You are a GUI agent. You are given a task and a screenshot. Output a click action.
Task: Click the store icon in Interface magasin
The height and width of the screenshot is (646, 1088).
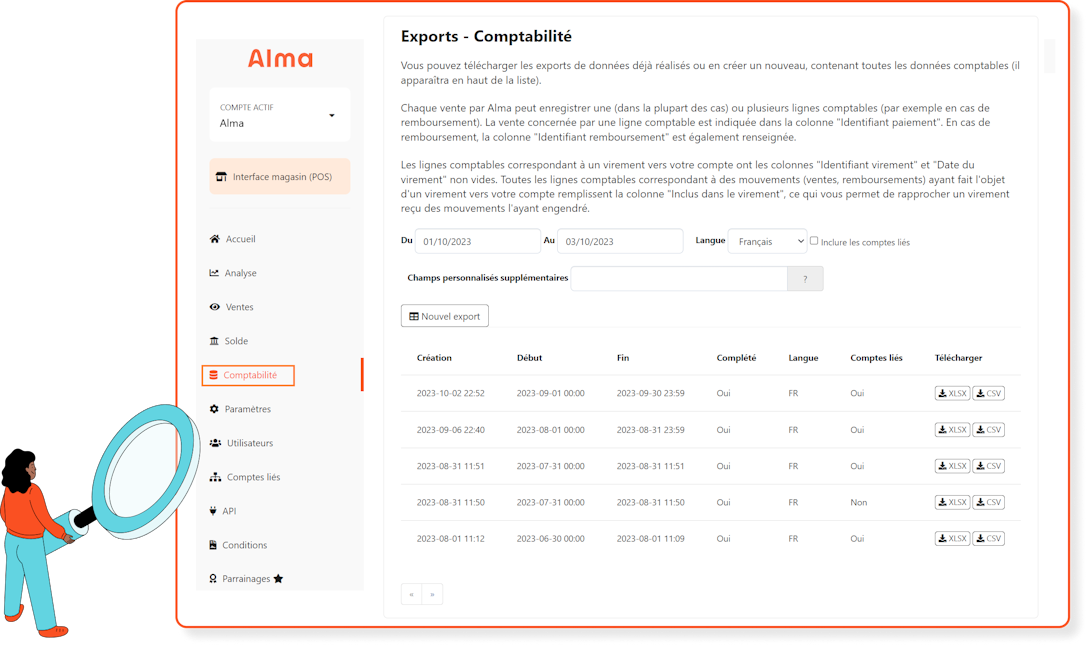[221, 176]
